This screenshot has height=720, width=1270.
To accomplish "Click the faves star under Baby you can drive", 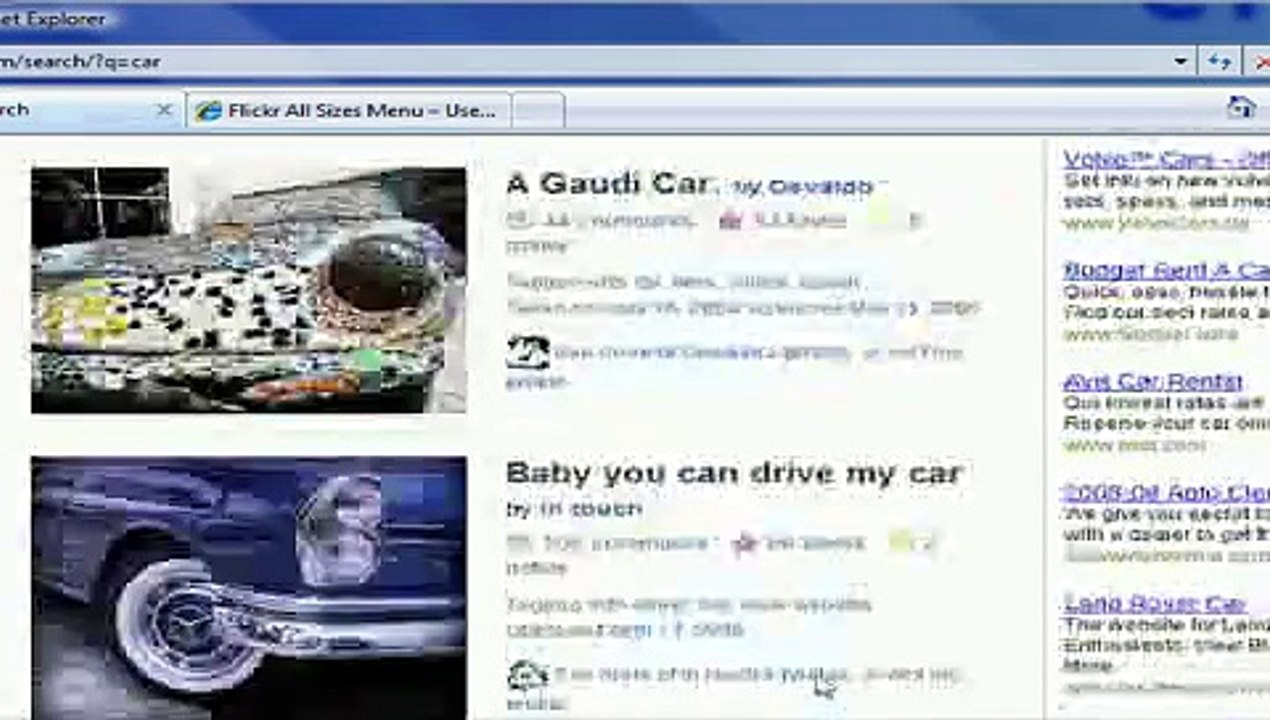I will coord(745,543).
